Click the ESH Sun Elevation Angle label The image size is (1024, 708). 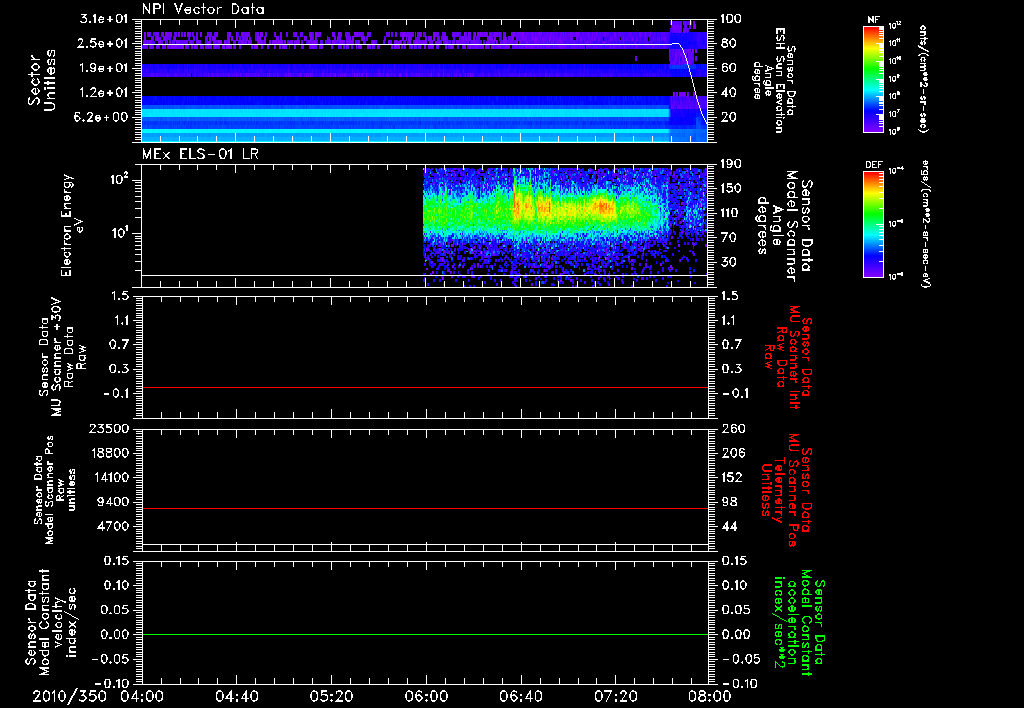(x=778, y=79)
